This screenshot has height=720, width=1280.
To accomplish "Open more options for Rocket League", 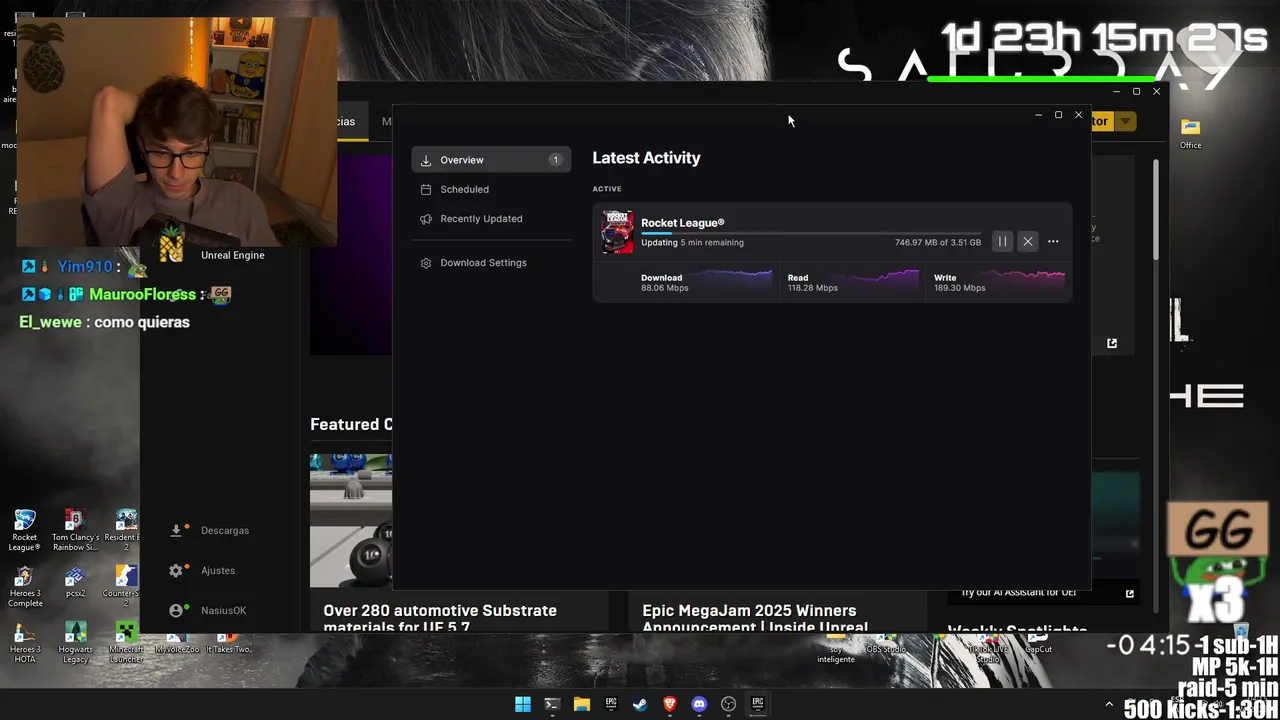I will tap(1053, 241).
